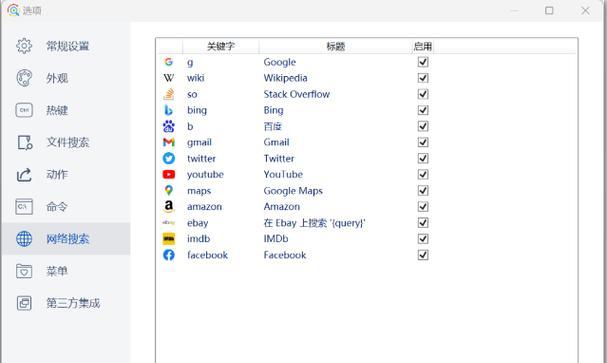Uncheck the Google Maps checkbox
The width and height of the screenshot is (607, 363).
click(423, 190)
